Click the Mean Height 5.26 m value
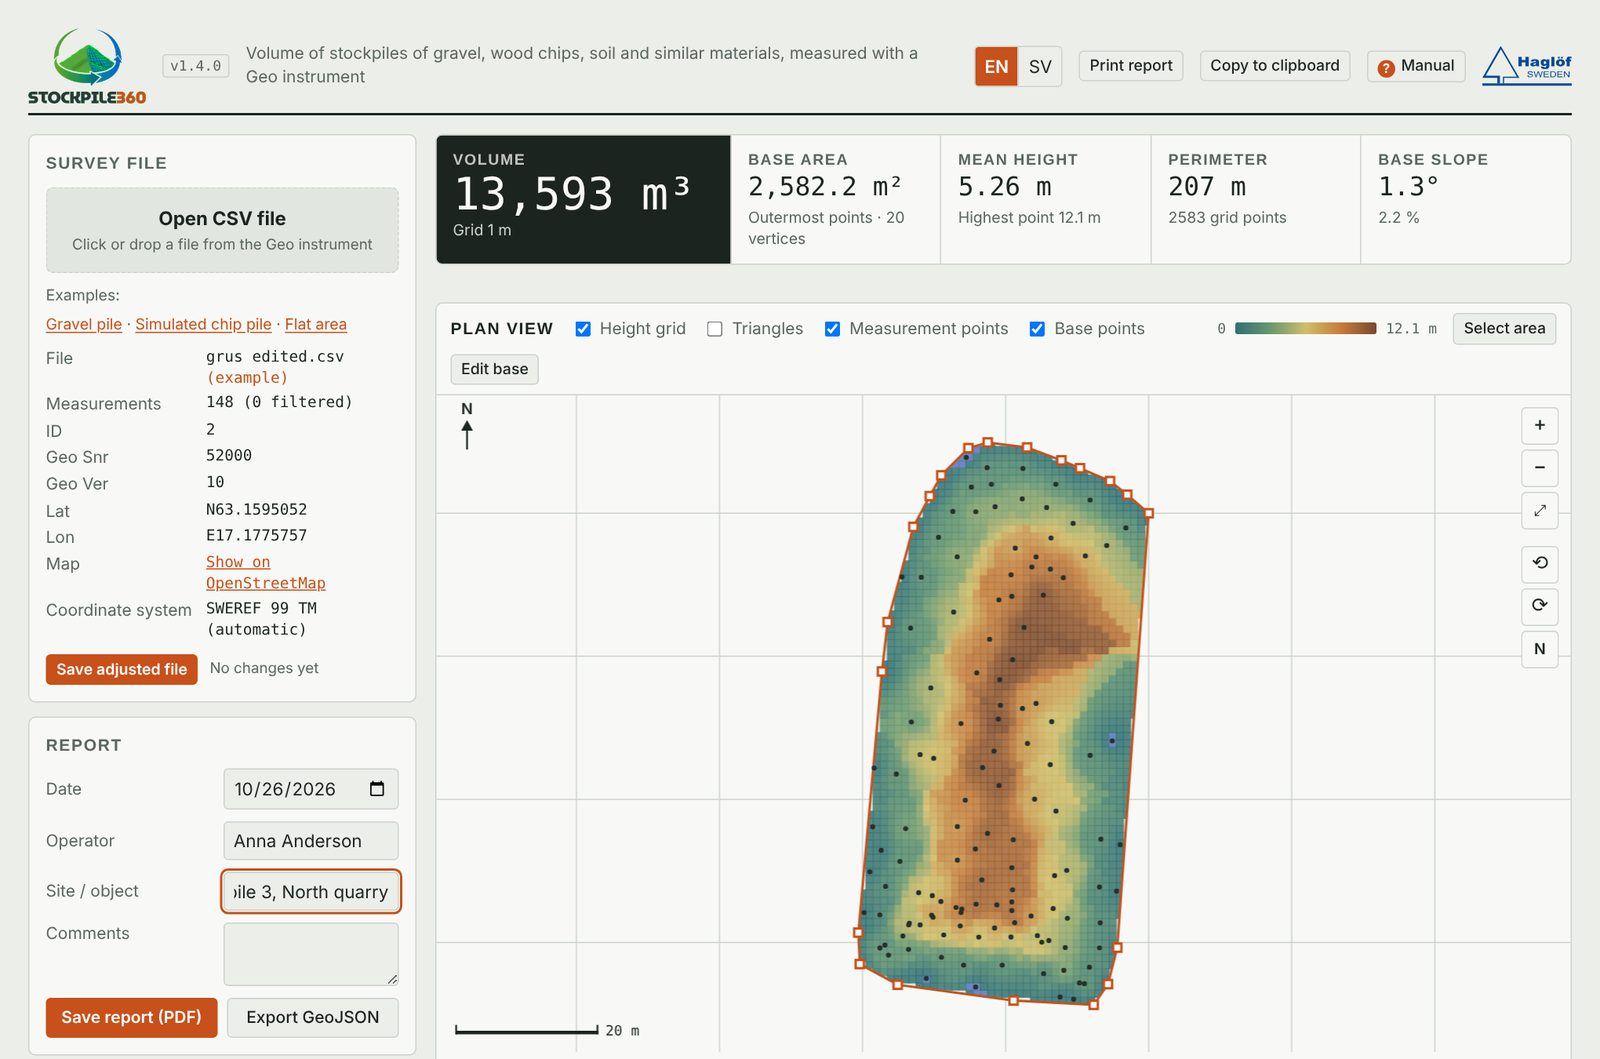The width and height of the screenshot is (1600, 1059). pyautogui.click(x=1005, y=187)
